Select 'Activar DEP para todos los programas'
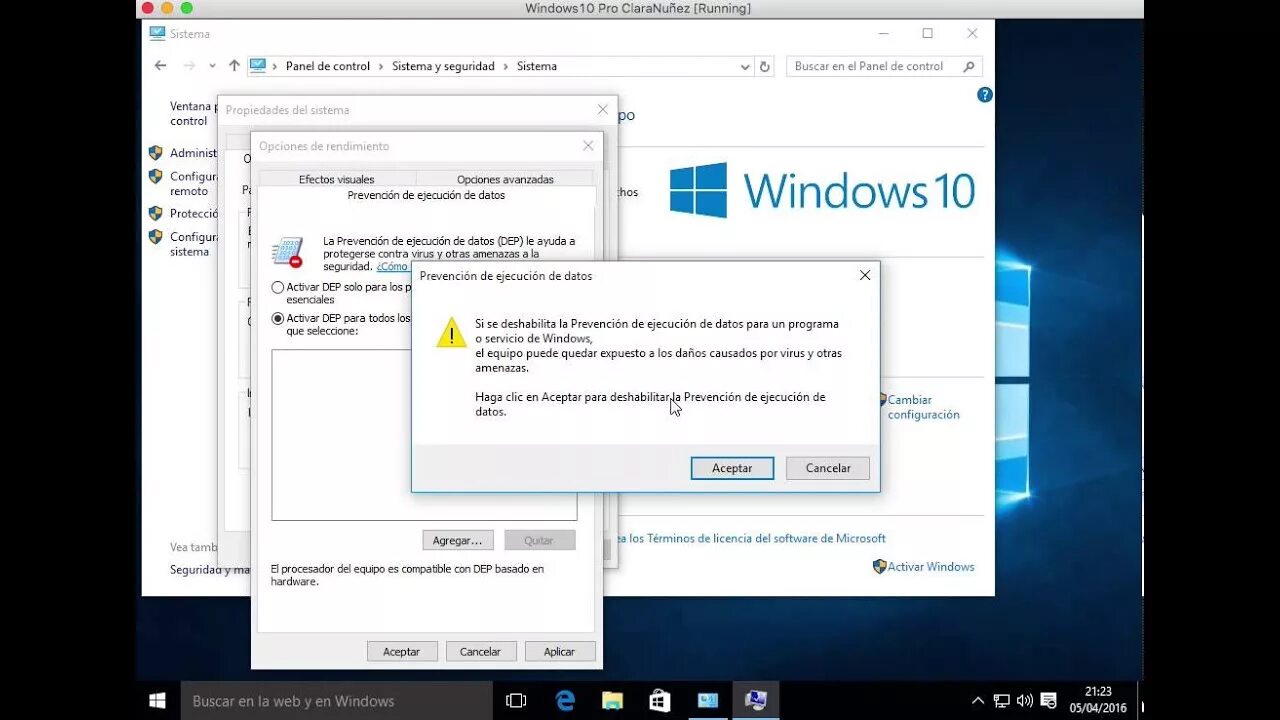 pyautogui.click(x=277, y=318)
